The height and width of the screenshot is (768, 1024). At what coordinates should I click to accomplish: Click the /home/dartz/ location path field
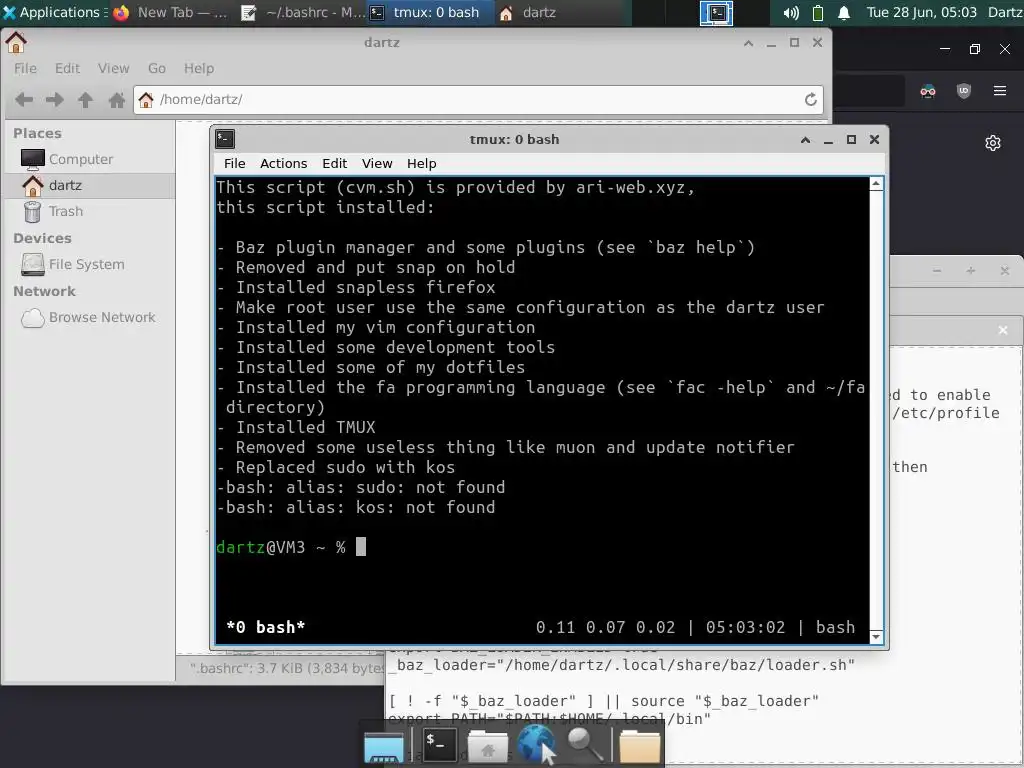coord(478,99)
